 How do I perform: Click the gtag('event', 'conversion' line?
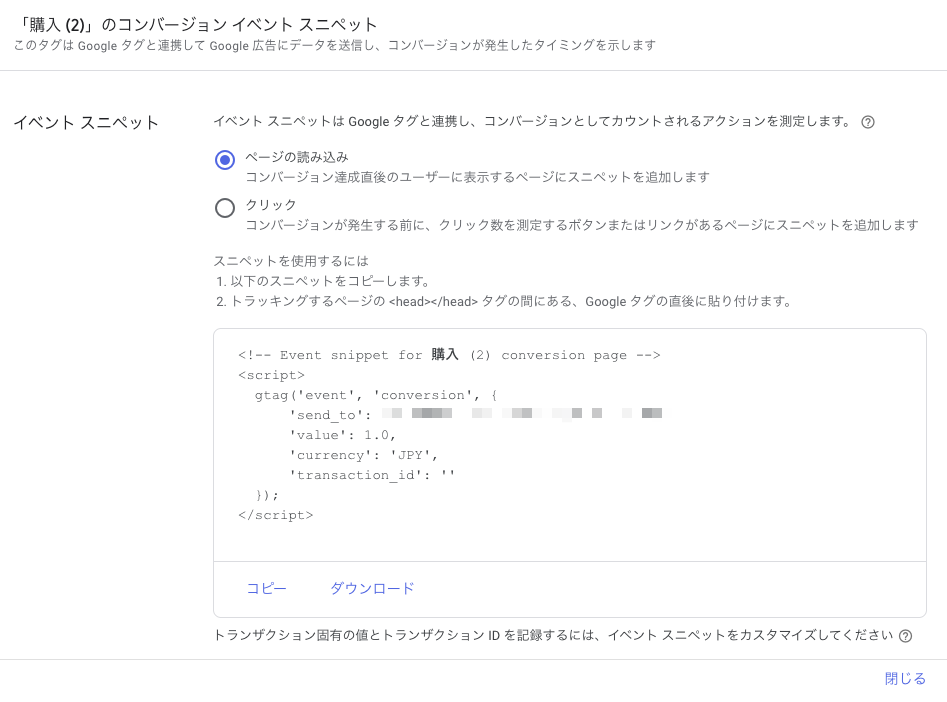(x=375, y=395)
